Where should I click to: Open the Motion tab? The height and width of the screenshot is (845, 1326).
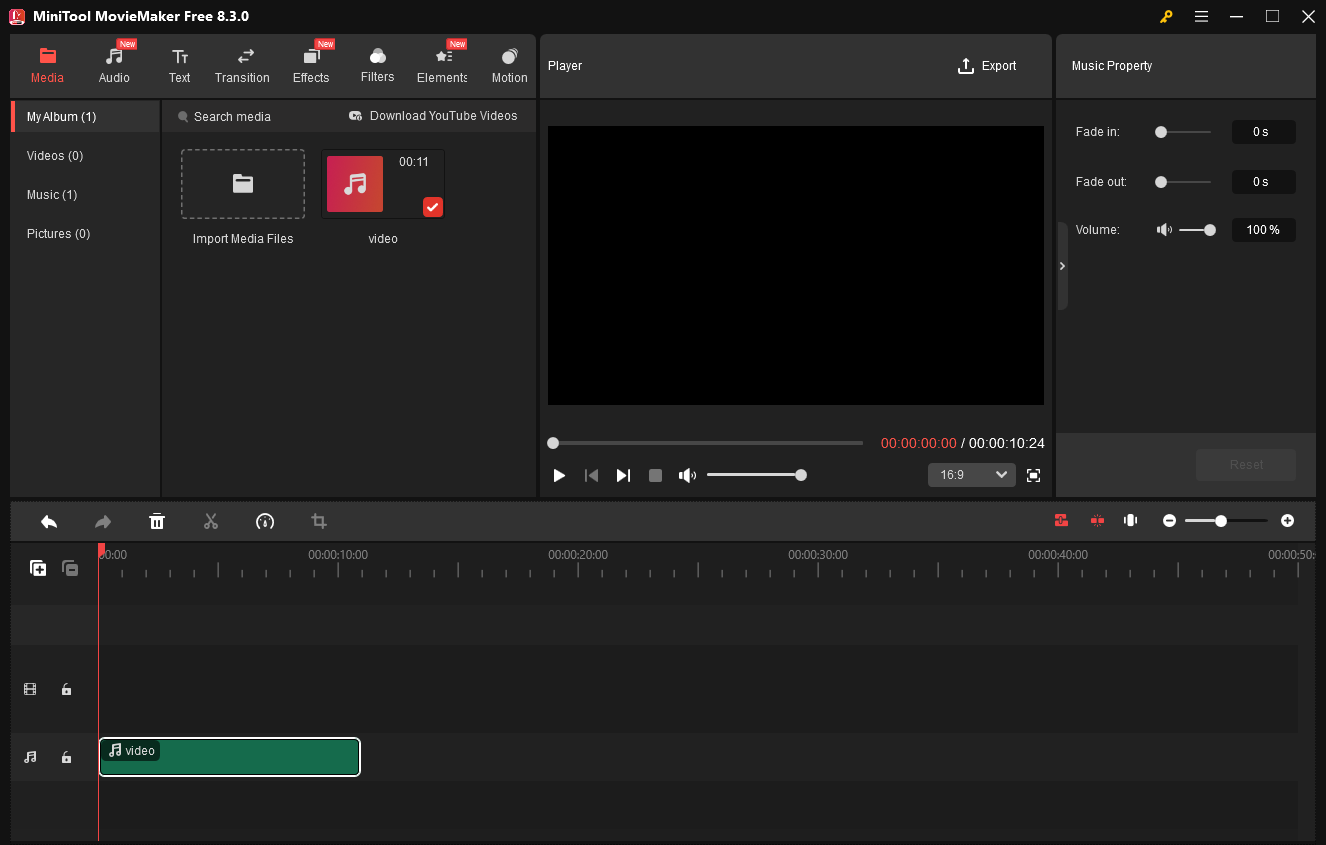coord(509,65)
